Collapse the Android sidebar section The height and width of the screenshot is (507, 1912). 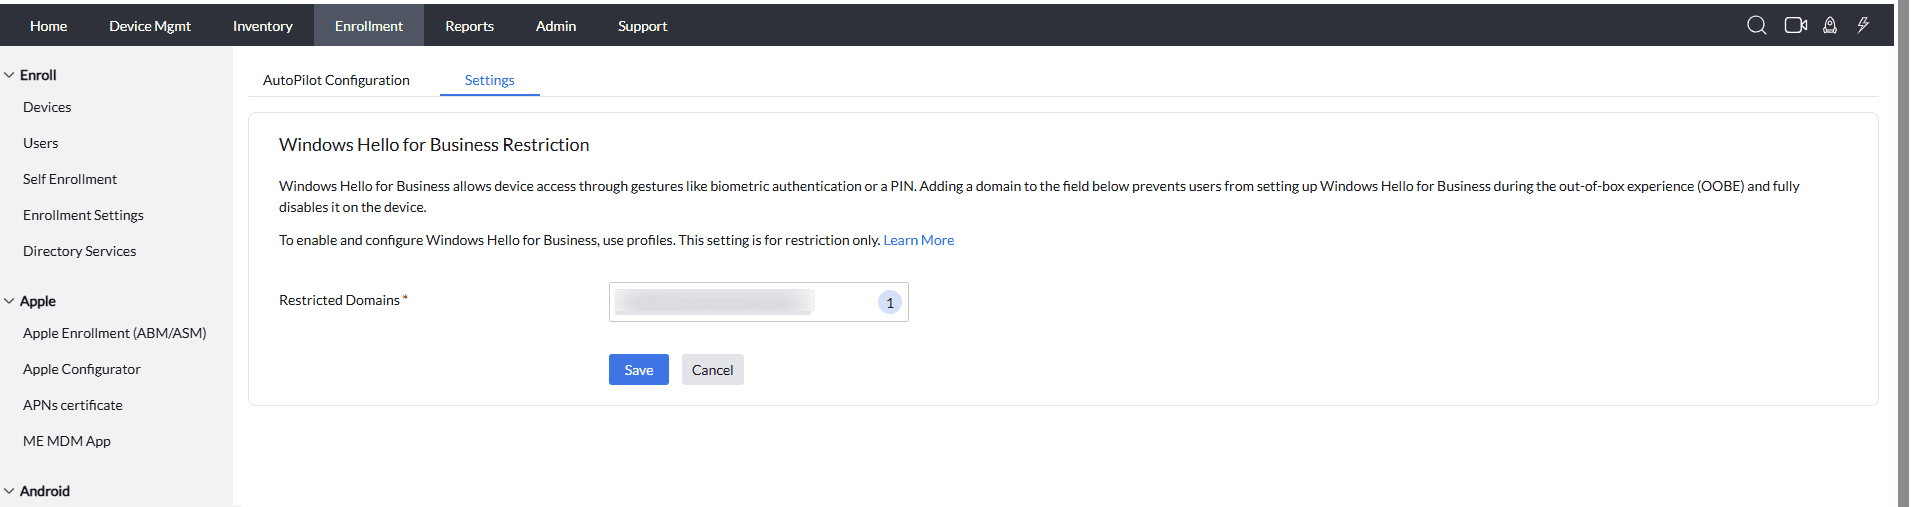(x=10, y=491)
